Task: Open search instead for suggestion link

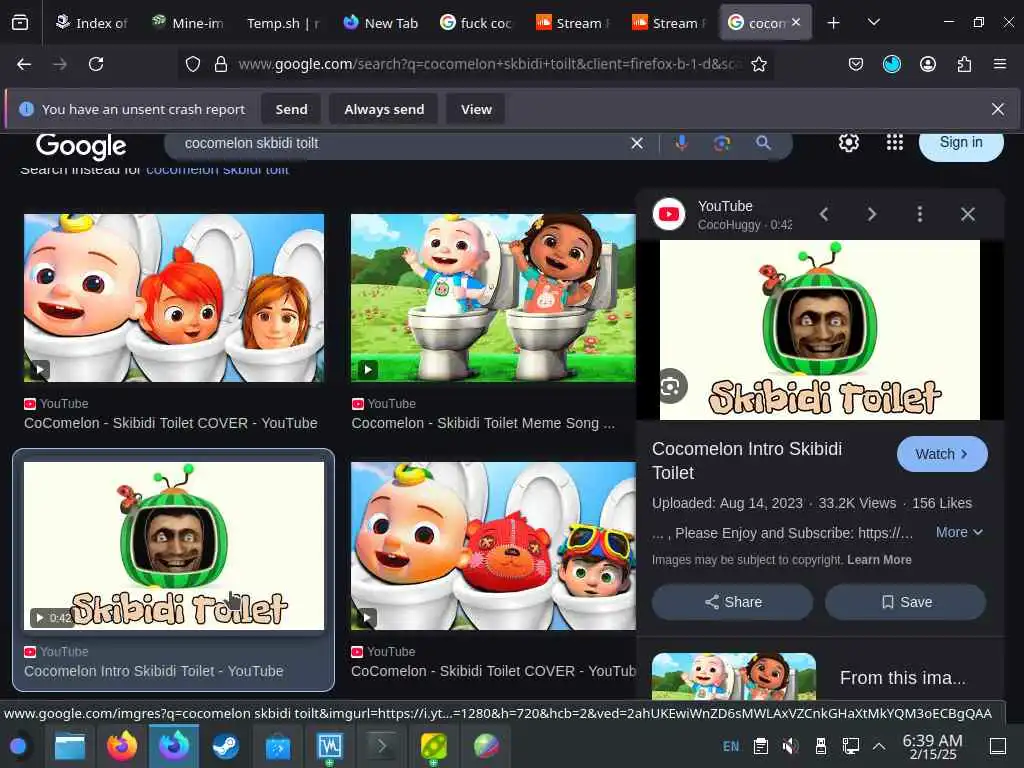Action: pyautogui.click(x=217, y=170)
